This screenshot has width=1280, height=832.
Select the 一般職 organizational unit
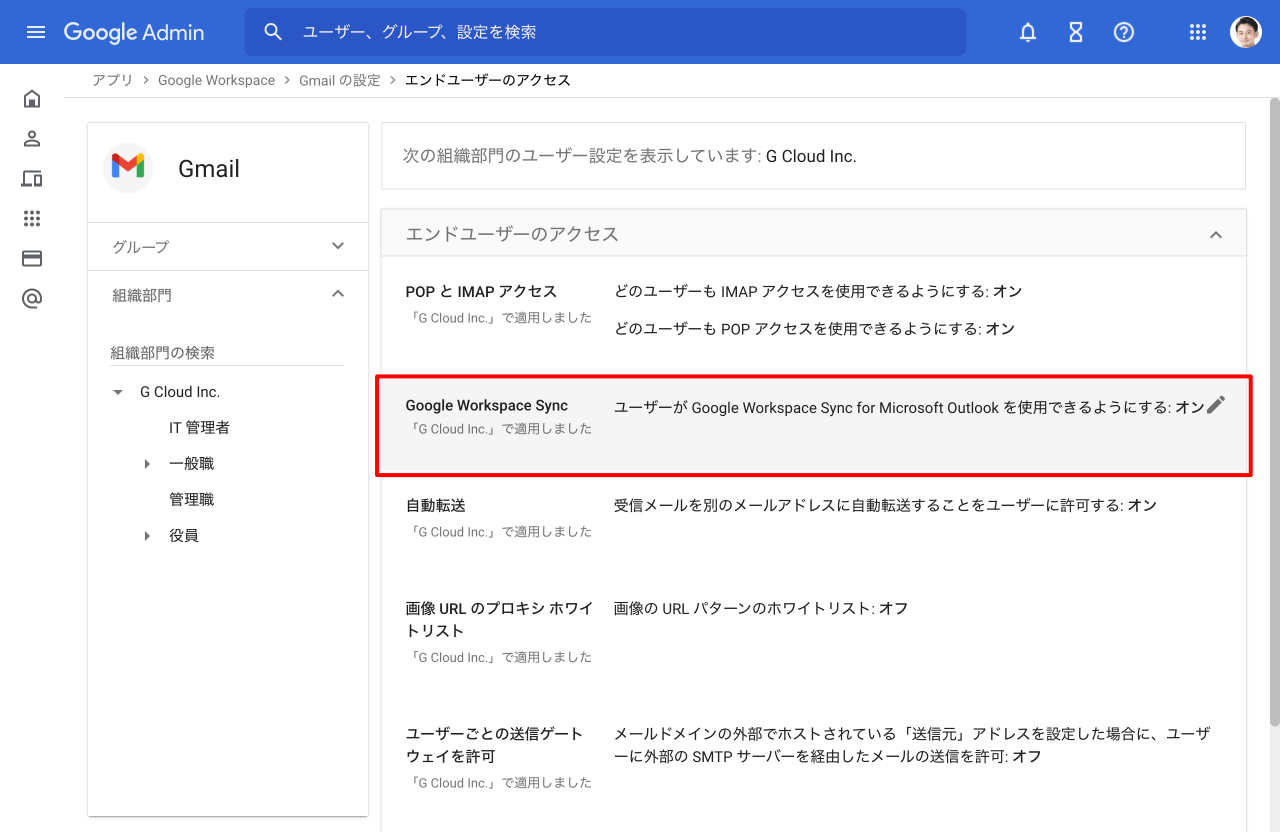[x=191, y=464]
